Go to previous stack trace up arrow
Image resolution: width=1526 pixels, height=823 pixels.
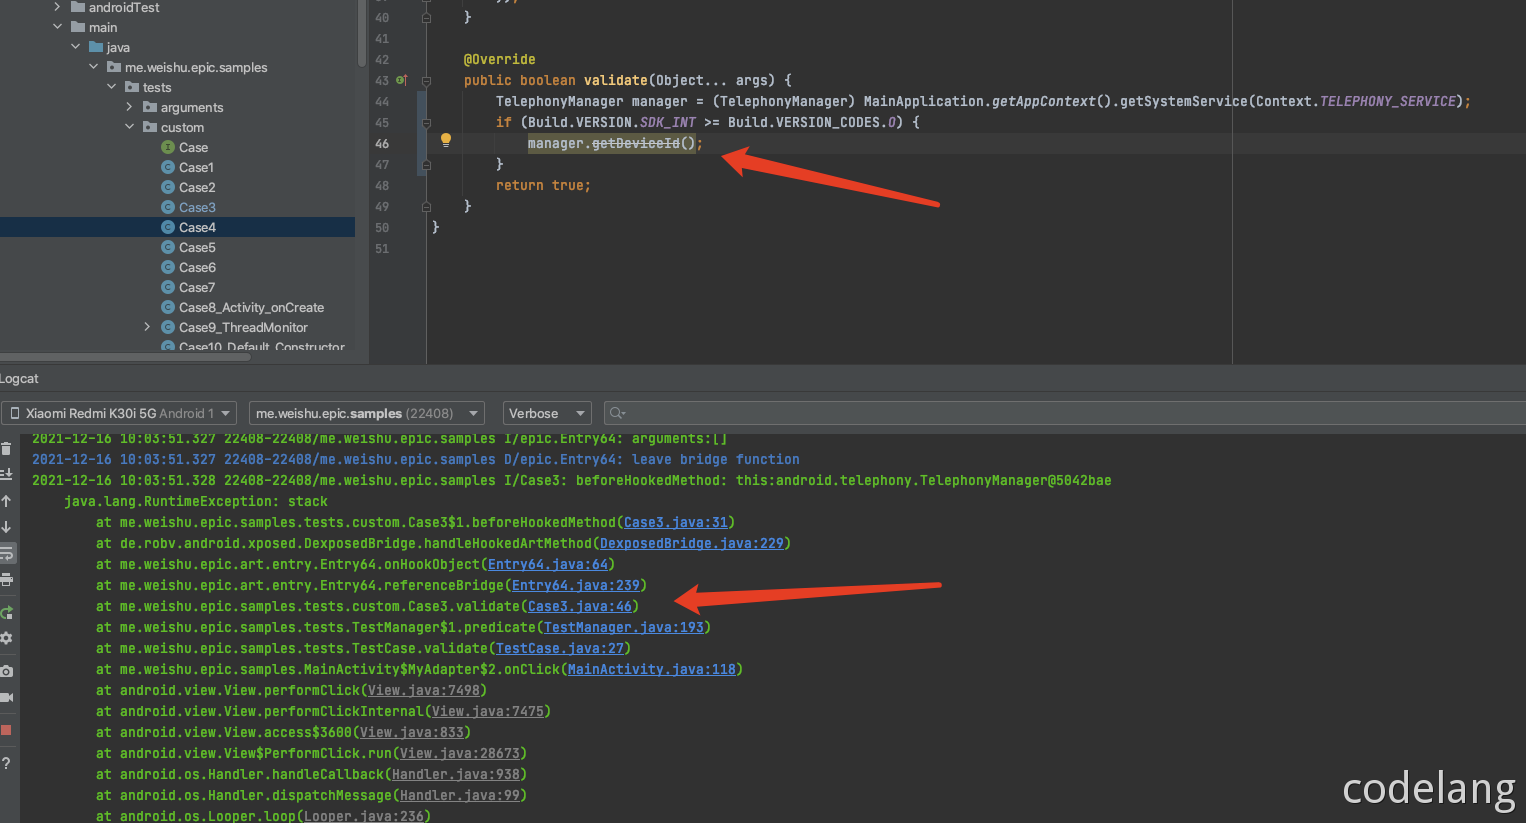point(6,501)
